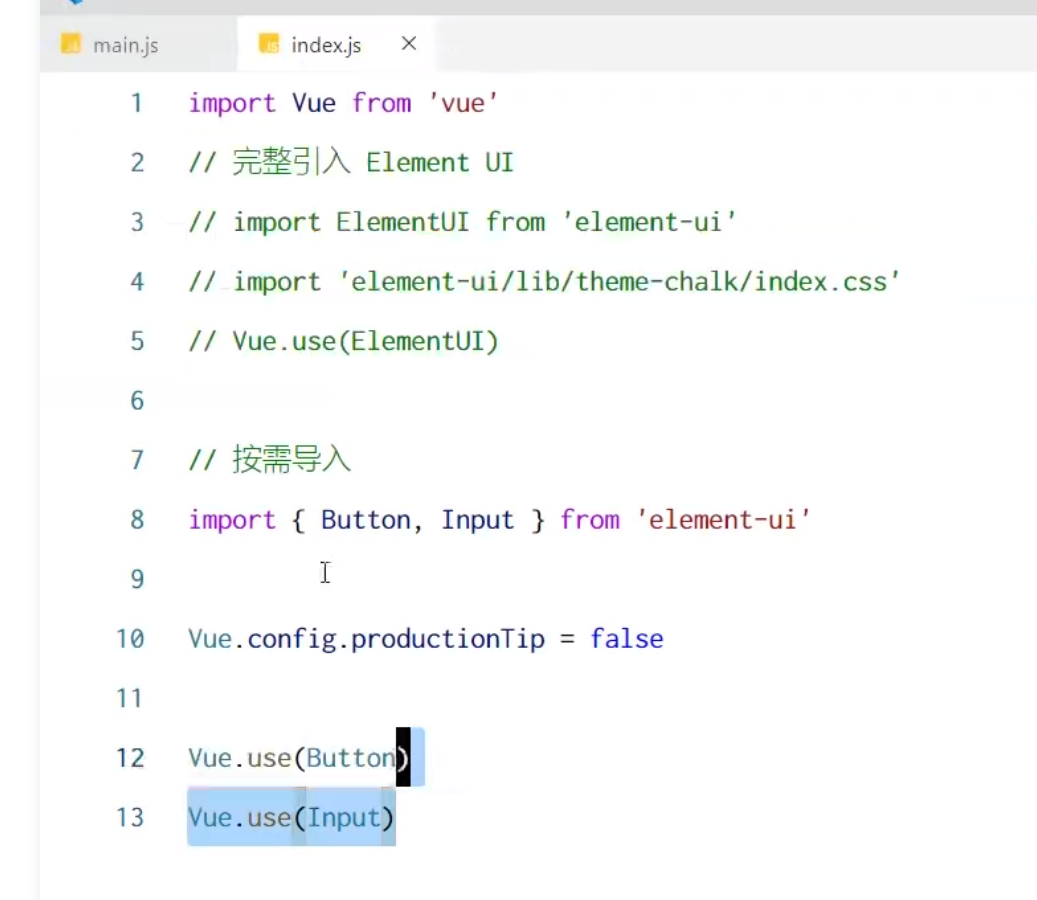Click line number 12 in the gutter
Screen dimensions: 1037x900
[x=130, y=758]
